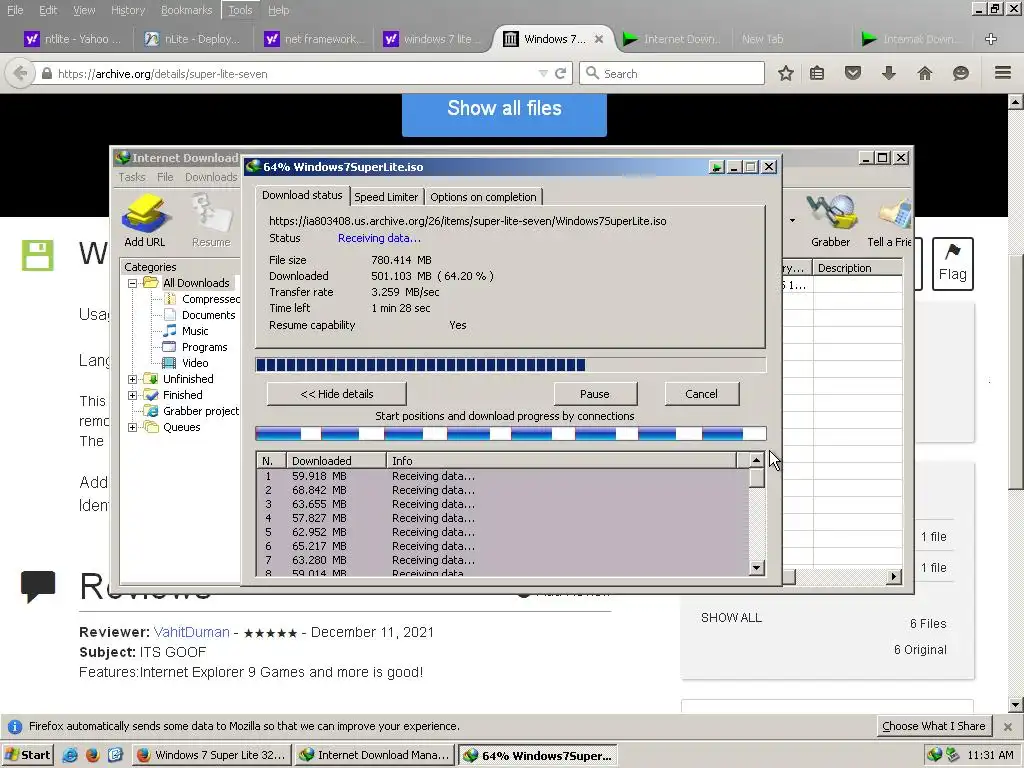Cancel the Windows7SuperLite.iso download
This screenshot has height=768, width=1024.
pyautogui.click(x=701, y=394)
